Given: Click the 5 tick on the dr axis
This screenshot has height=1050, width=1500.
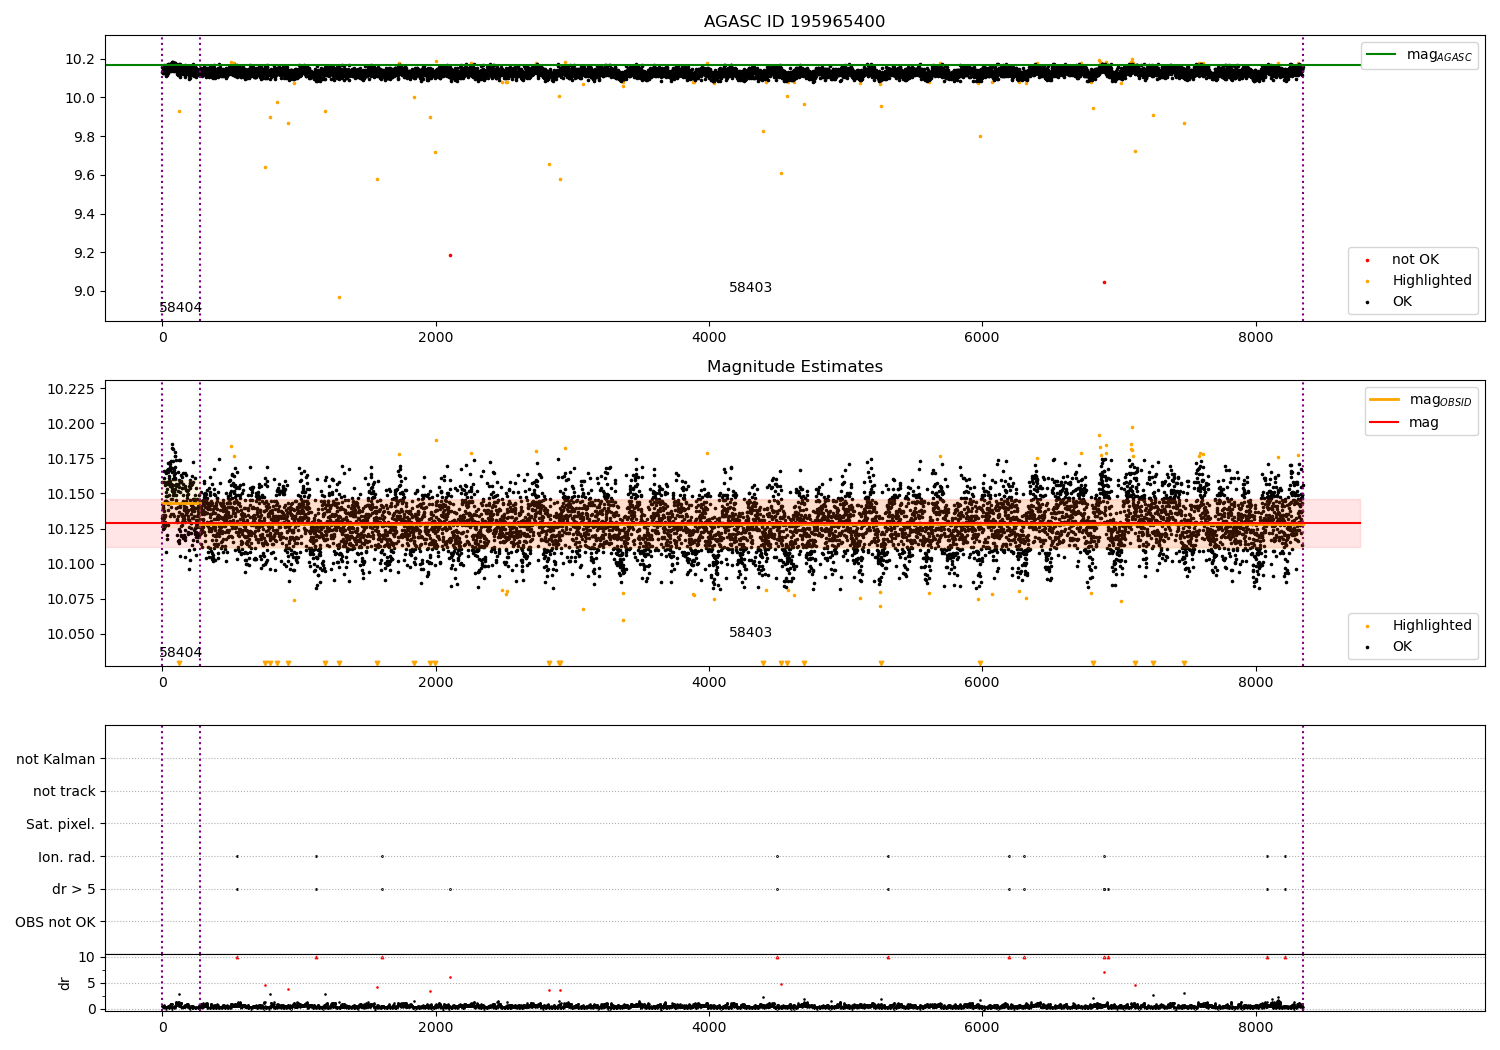Looking at the screenshot, I should (91, 983).
